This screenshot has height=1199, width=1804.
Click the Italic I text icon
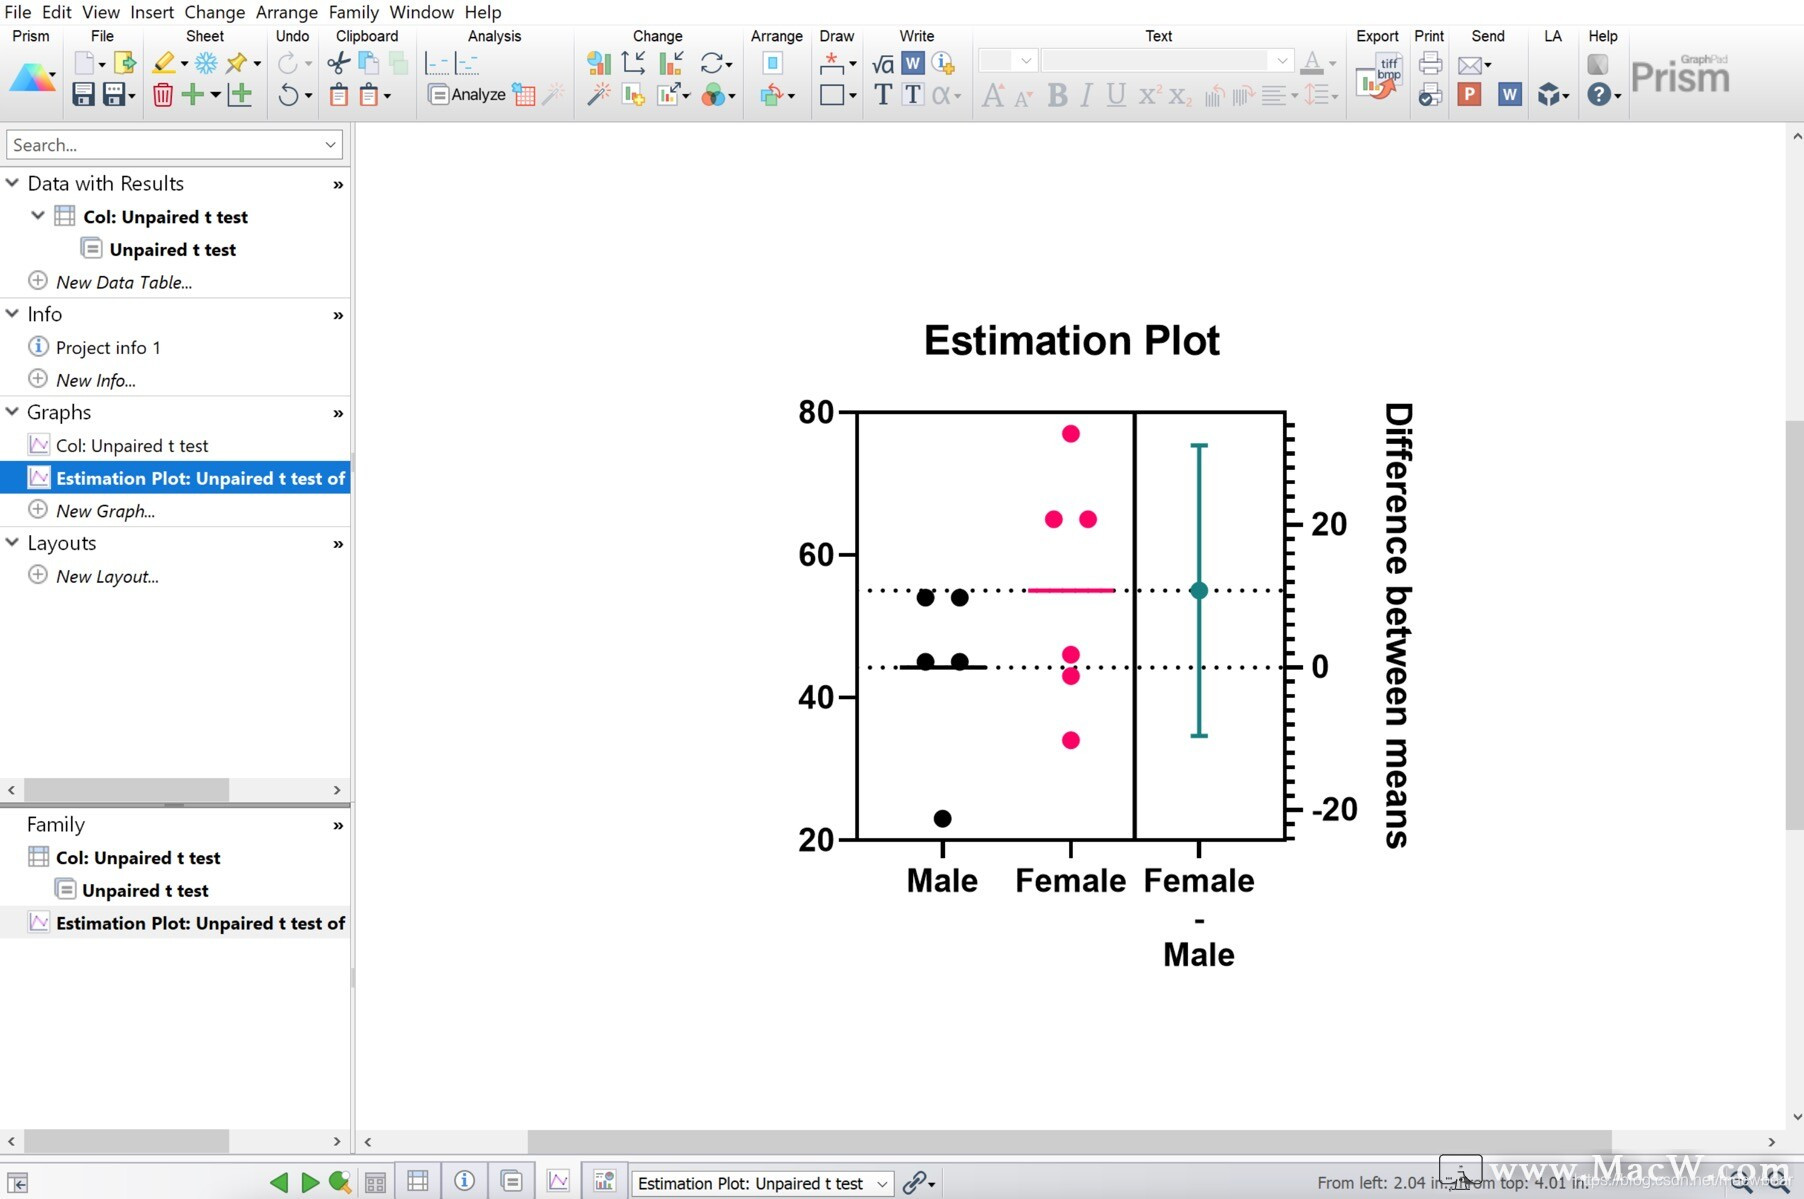(x=1086, y=95)
